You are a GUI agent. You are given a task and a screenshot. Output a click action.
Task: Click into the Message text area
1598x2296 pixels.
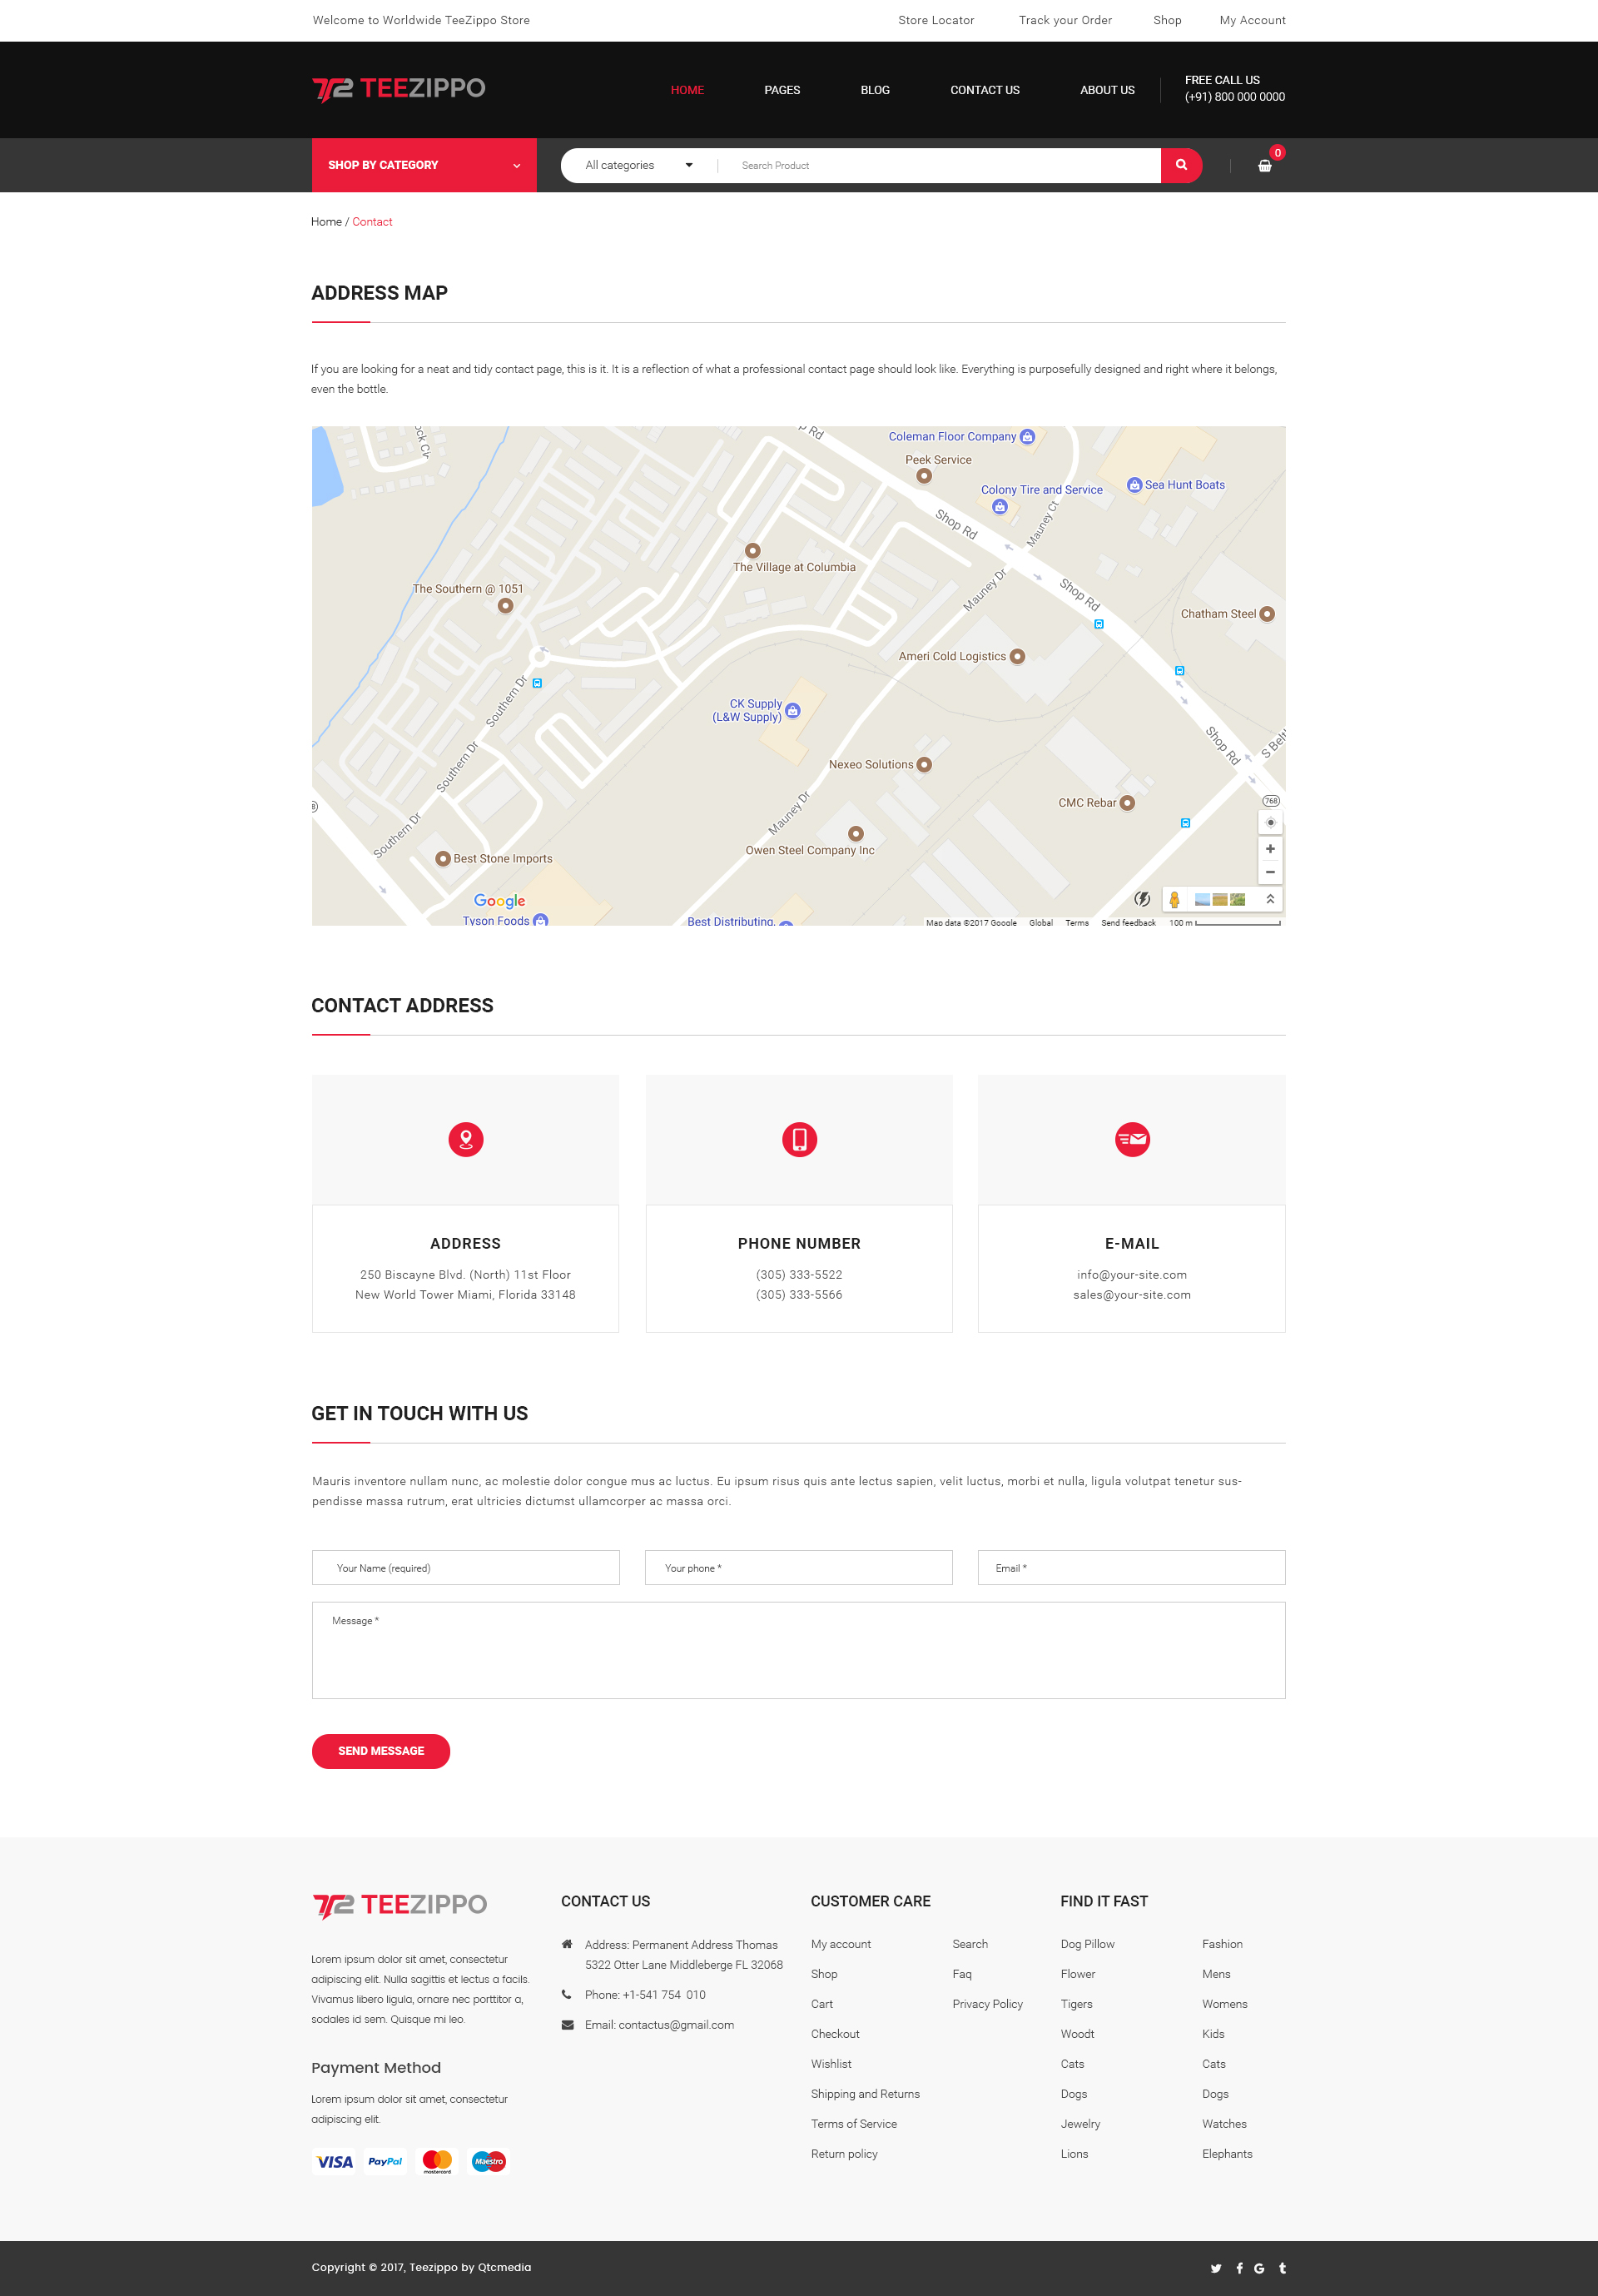[x=798, y=1650]
